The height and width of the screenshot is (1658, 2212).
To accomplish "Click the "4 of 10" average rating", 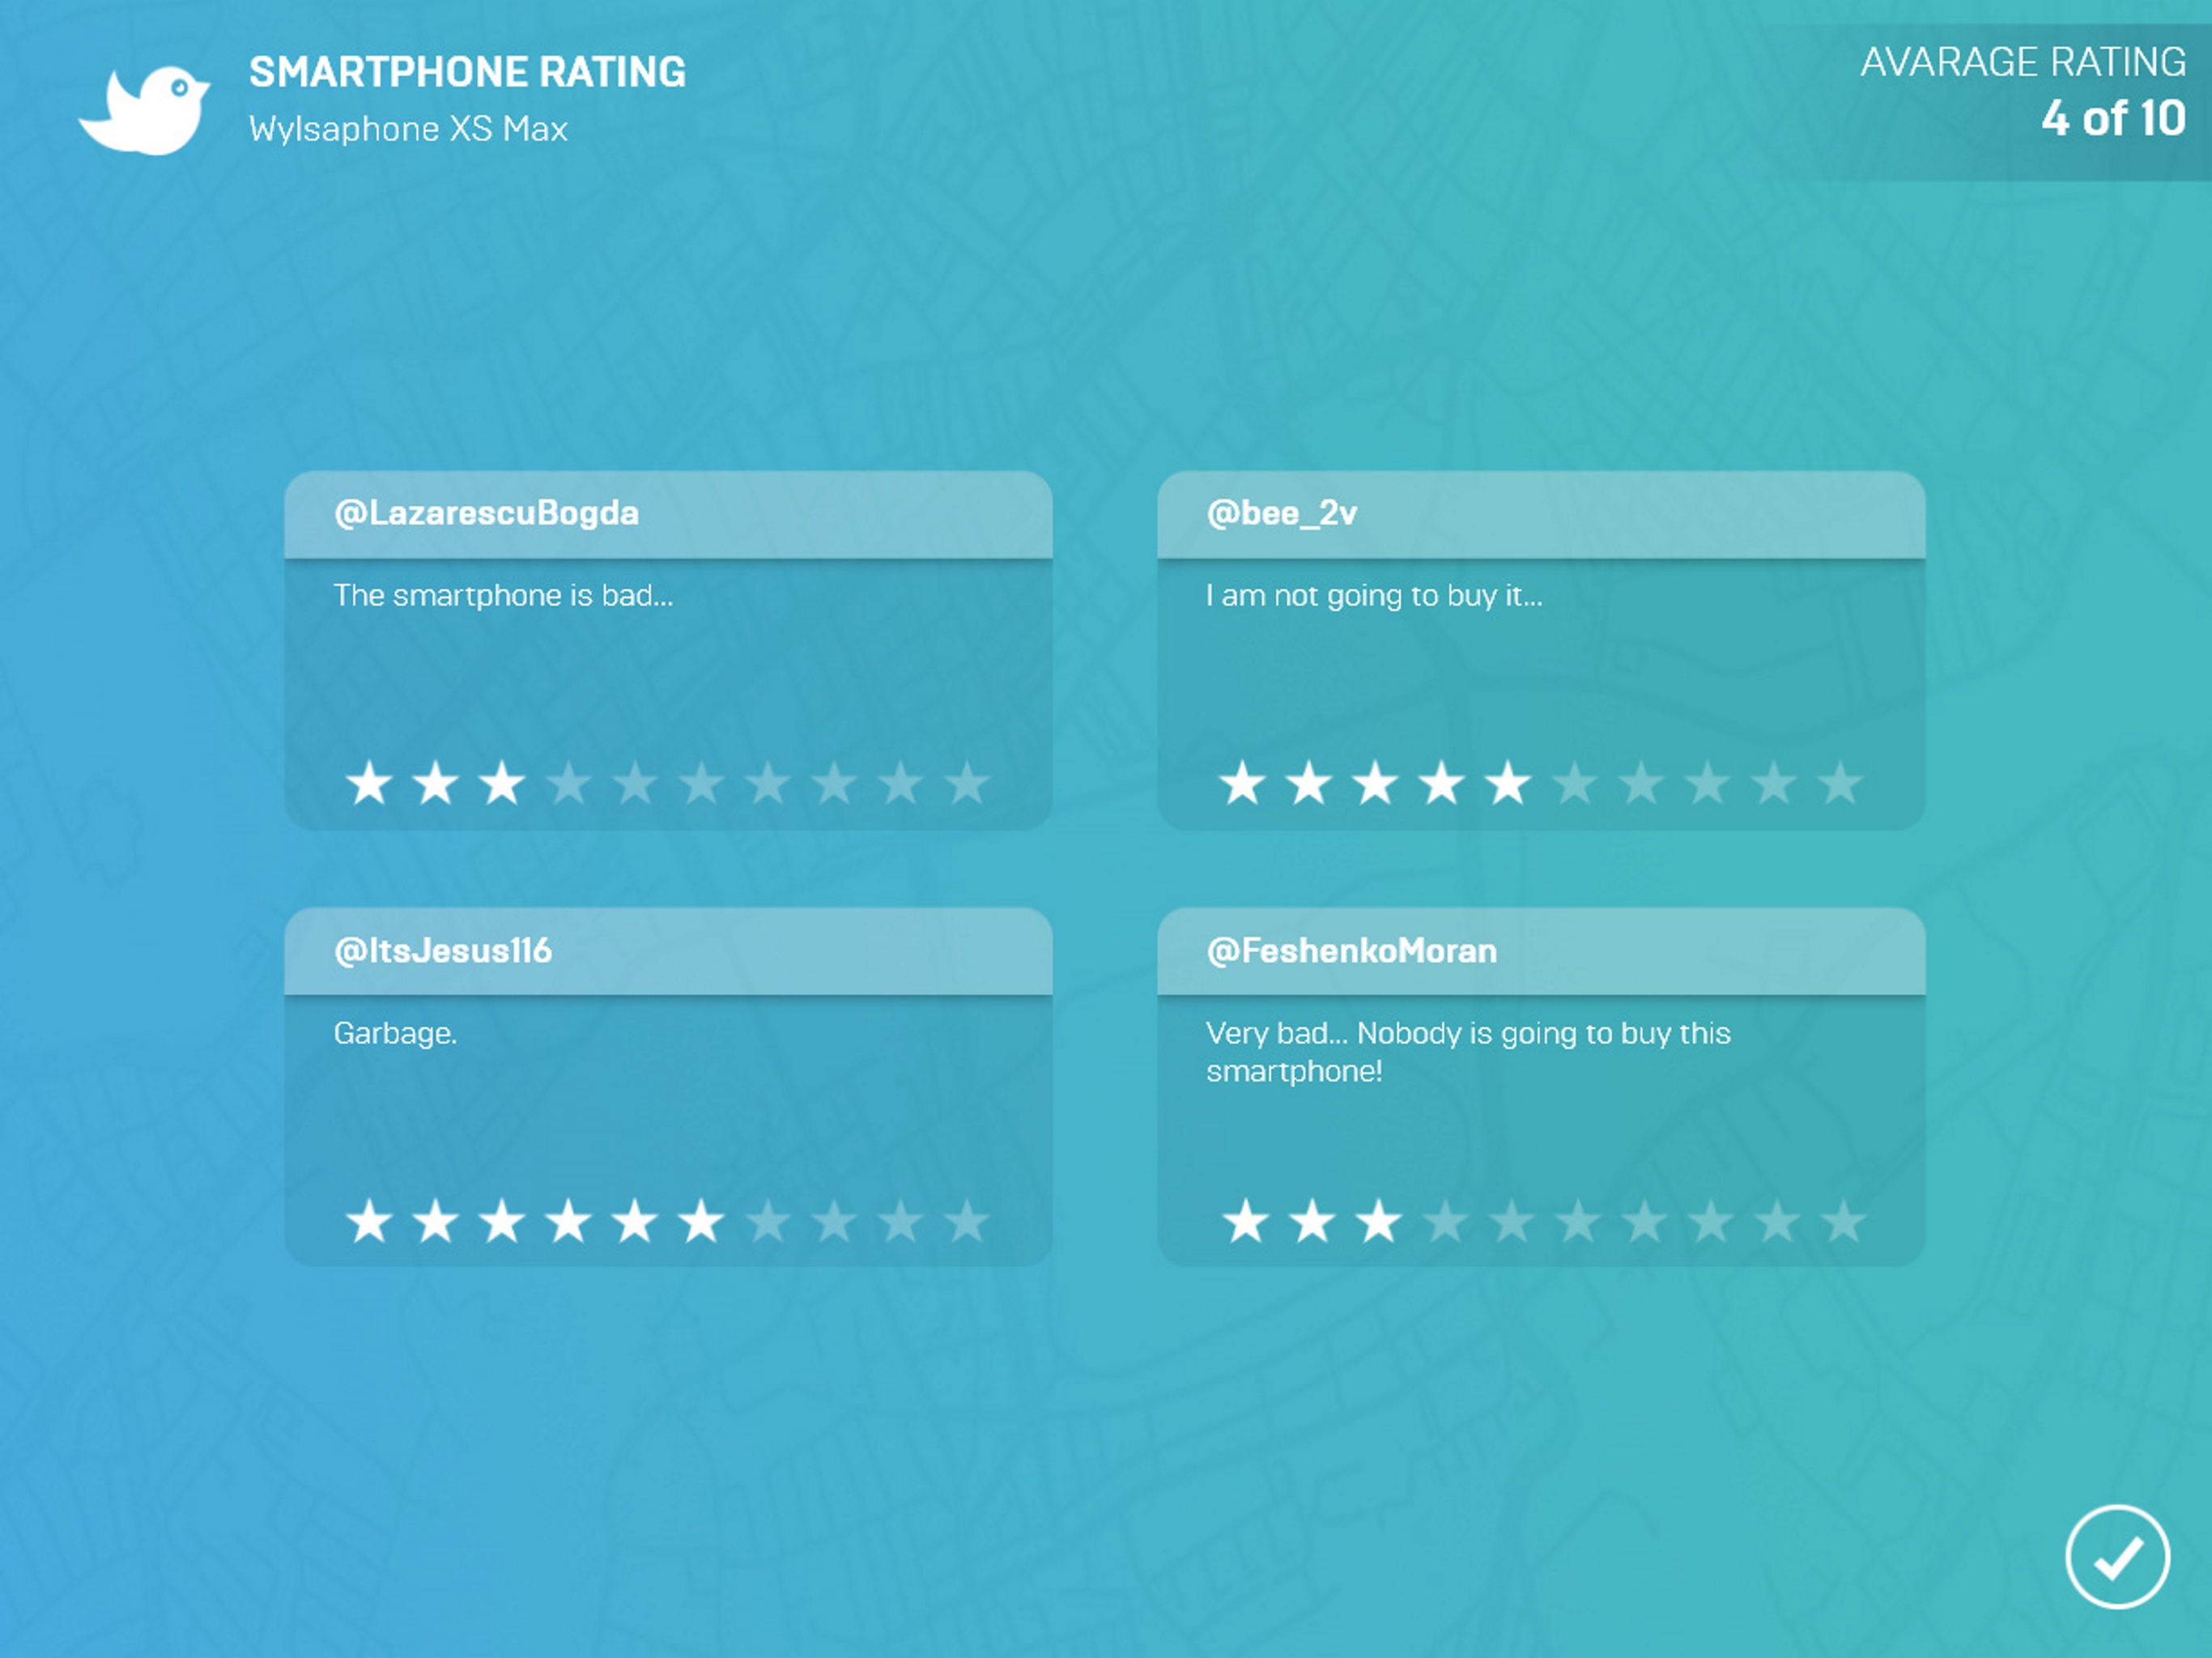I will [x=2112, y=119].
